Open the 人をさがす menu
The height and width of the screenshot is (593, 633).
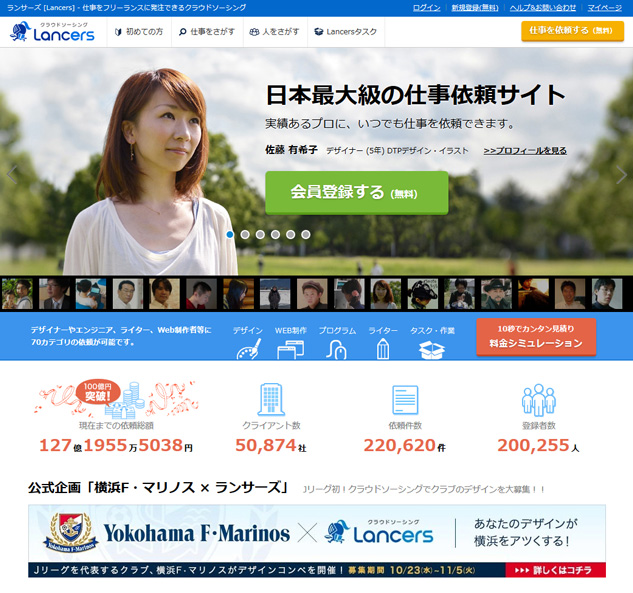coord(274,32)
